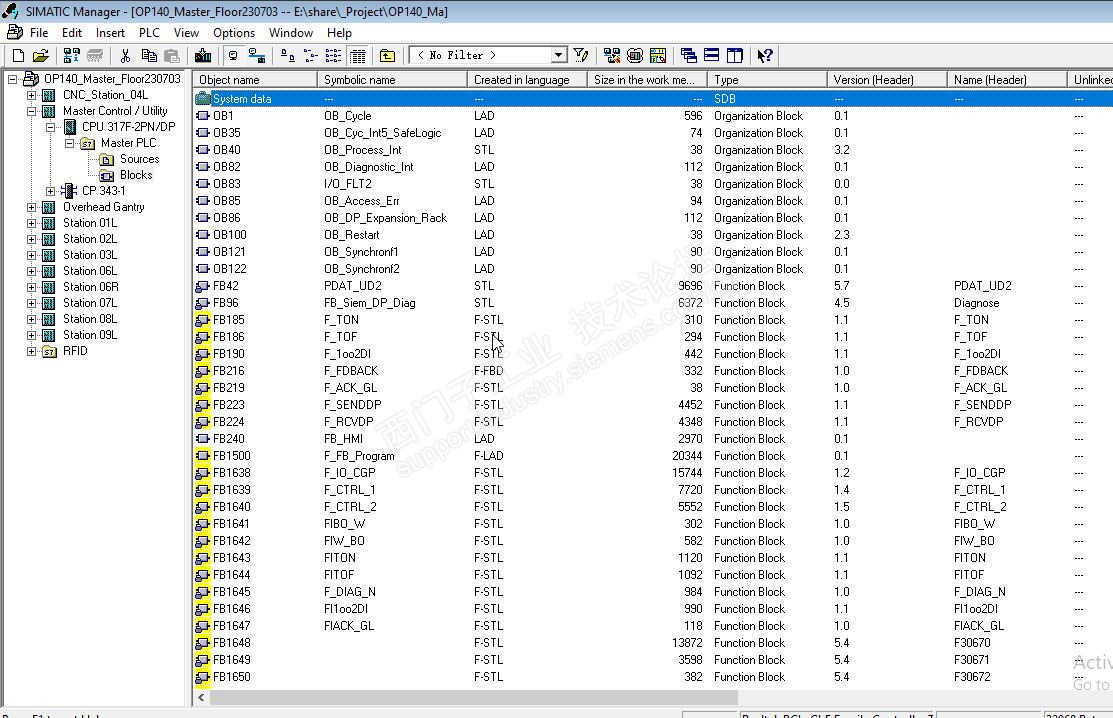Click the SIMATIC Manager document icon in menu bar

[x=14, y=33]
